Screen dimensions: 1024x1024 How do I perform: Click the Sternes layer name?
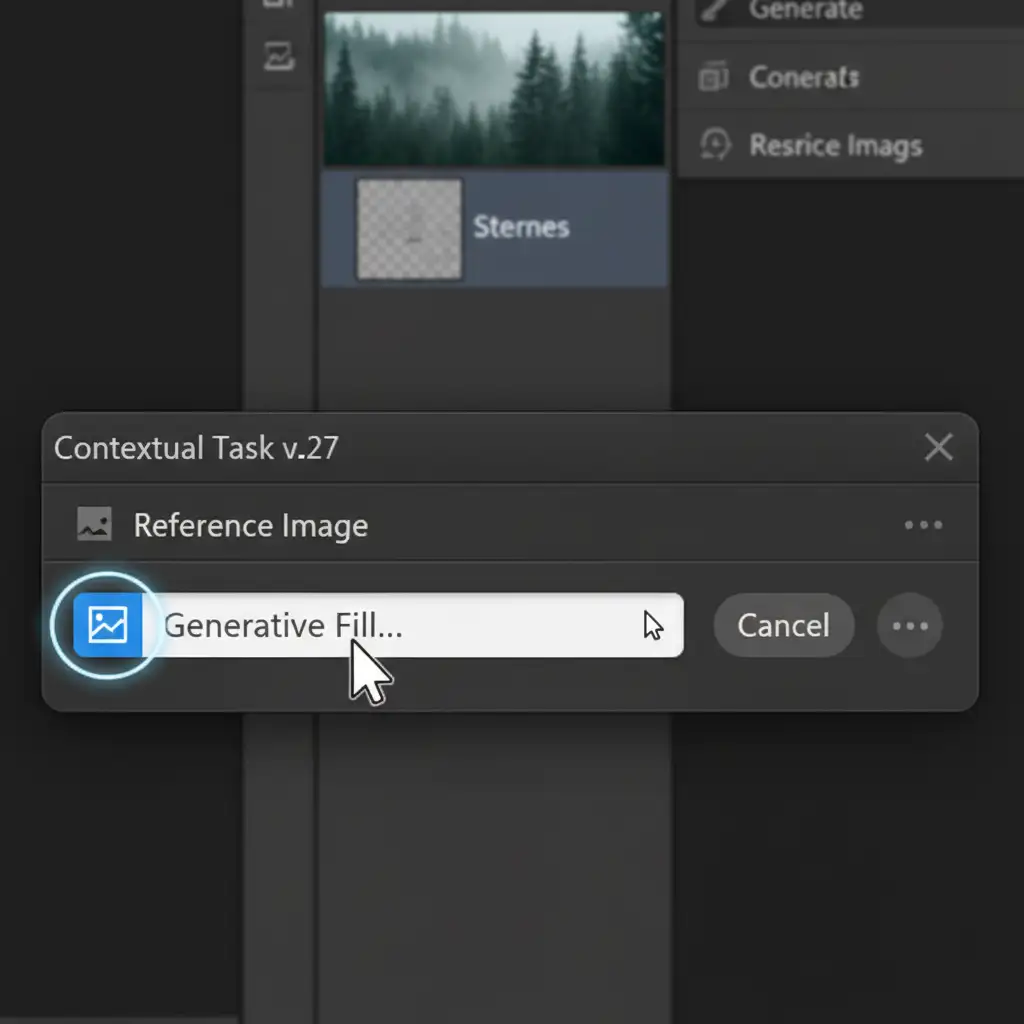(521, 226)
